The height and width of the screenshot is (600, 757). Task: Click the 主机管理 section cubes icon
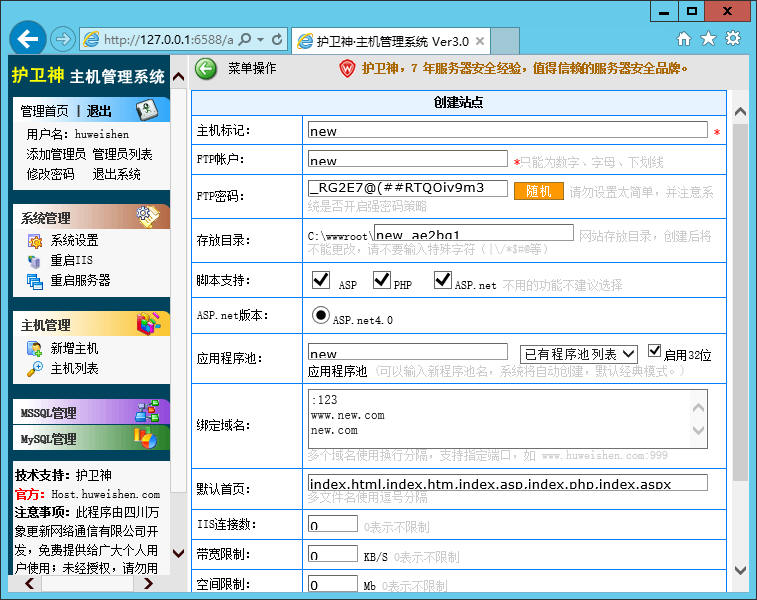pos(149,323)
